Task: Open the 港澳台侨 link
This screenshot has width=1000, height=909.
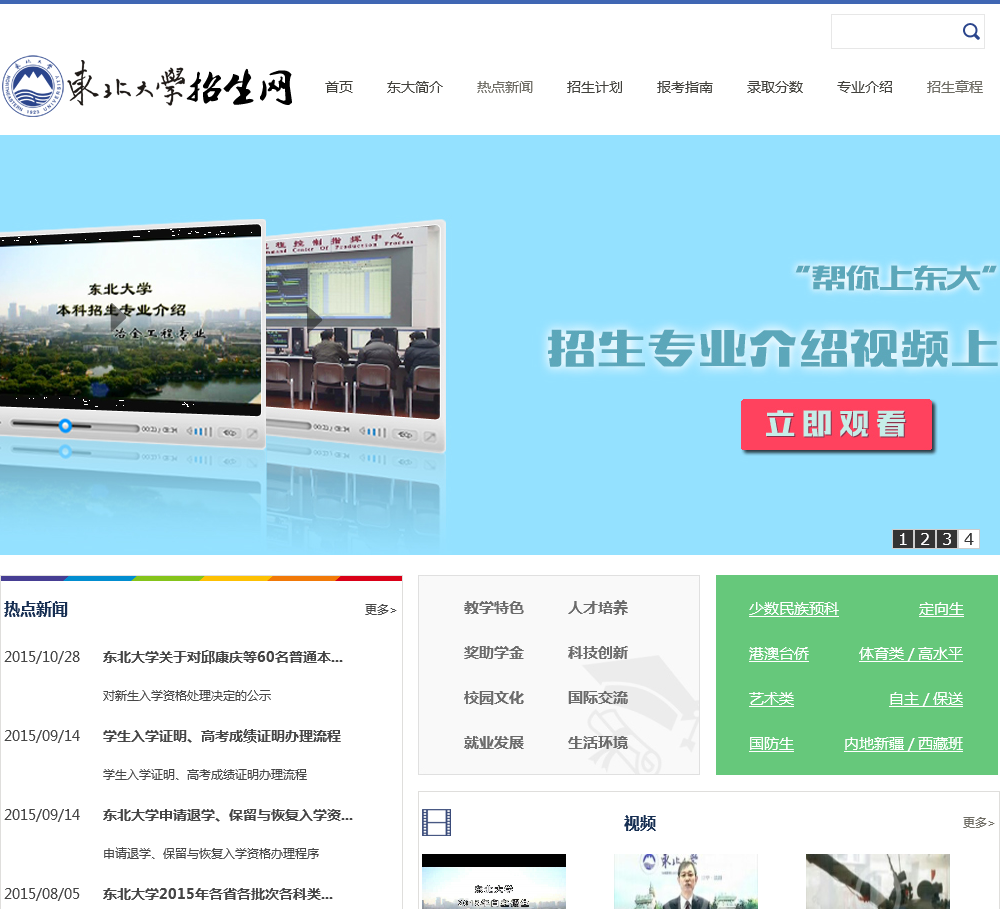Action: pyautogui.click(x=779, y=654)
